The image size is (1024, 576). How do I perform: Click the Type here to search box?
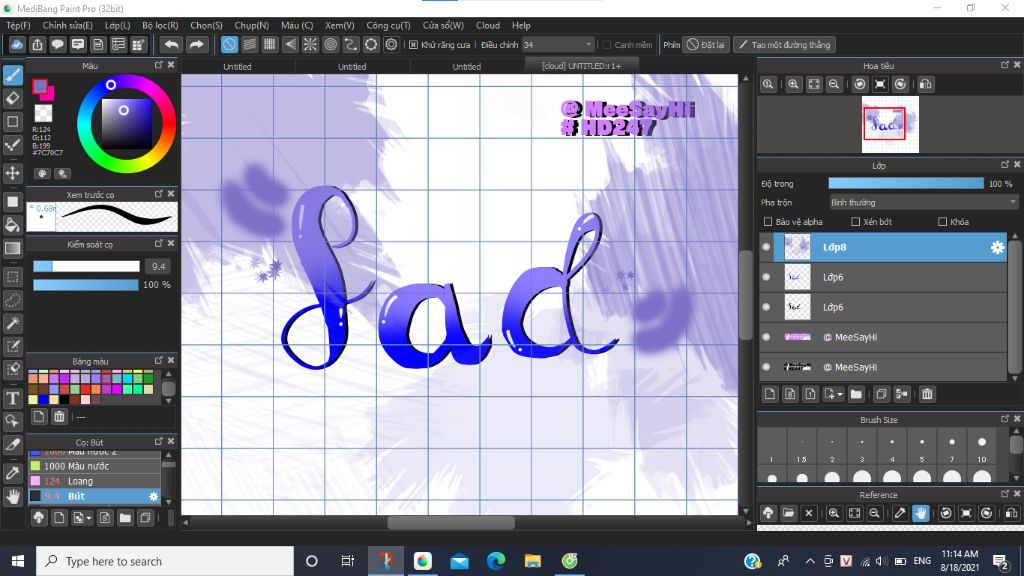tap(165, 561)
